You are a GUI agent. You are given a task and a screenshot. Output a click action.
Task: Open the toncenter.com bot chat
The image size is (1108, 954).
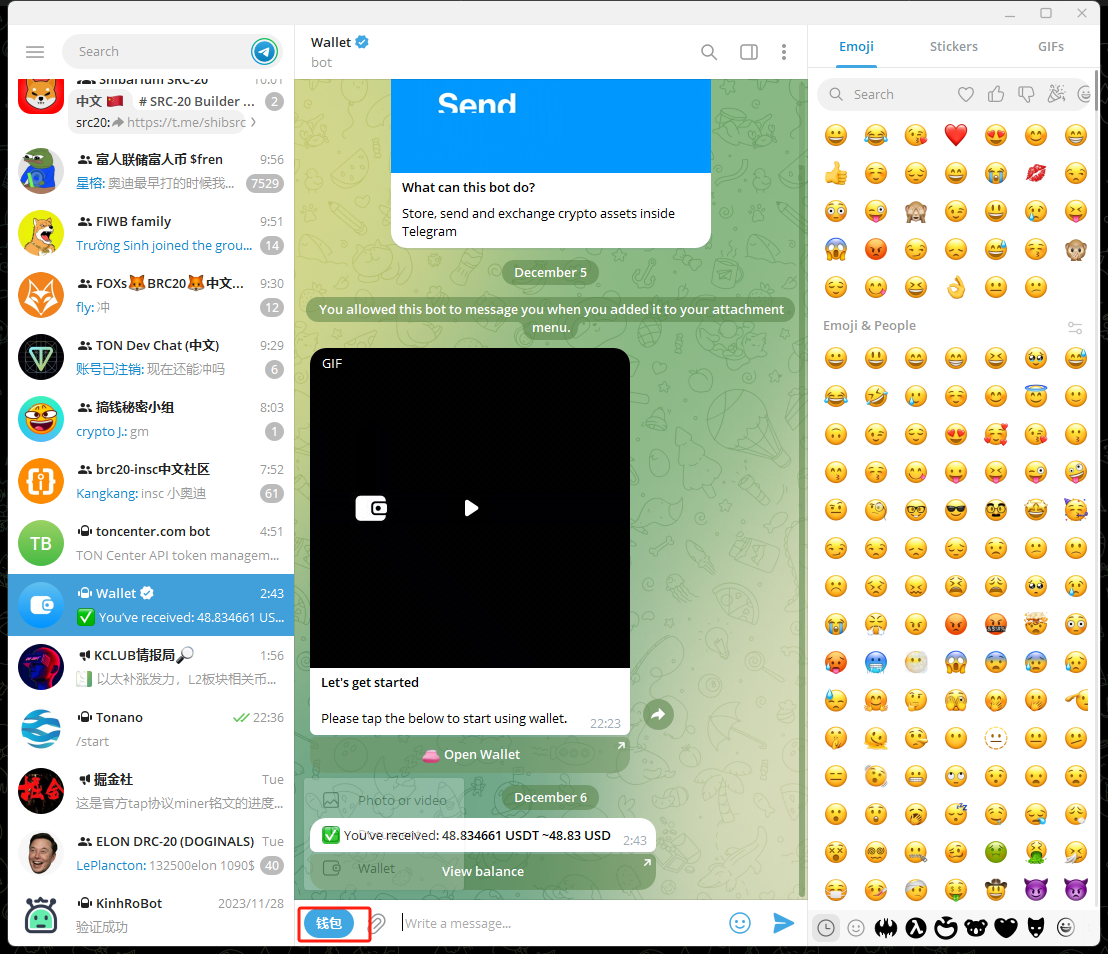coord(151,543)
